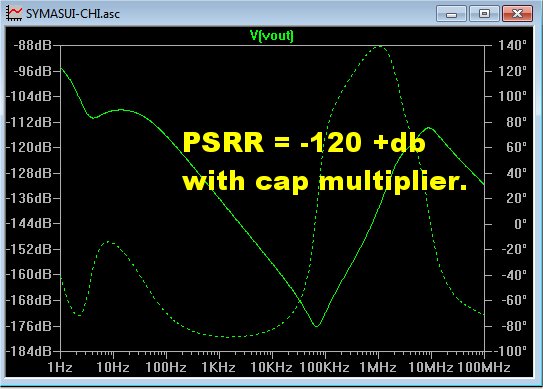Click the -160dB magnitude axis label
This screenshot has width=543, height=389.
29,275
